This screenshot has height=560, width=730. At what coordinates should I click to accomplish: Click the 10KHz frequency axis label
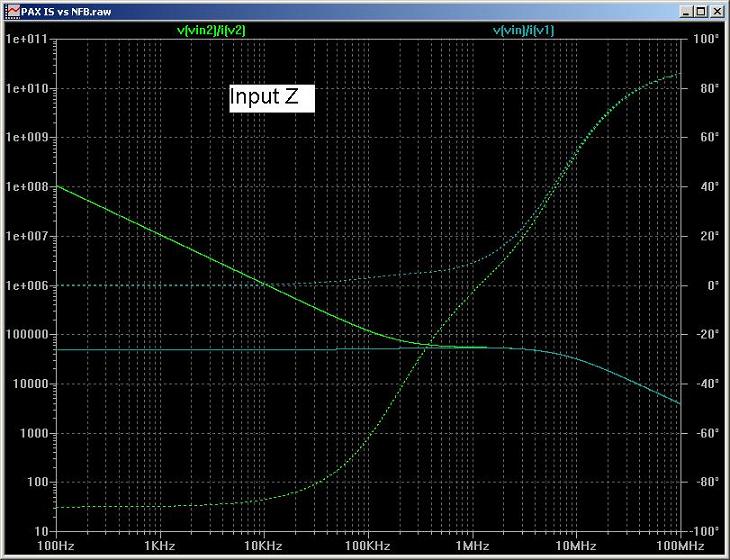point(264,546)
